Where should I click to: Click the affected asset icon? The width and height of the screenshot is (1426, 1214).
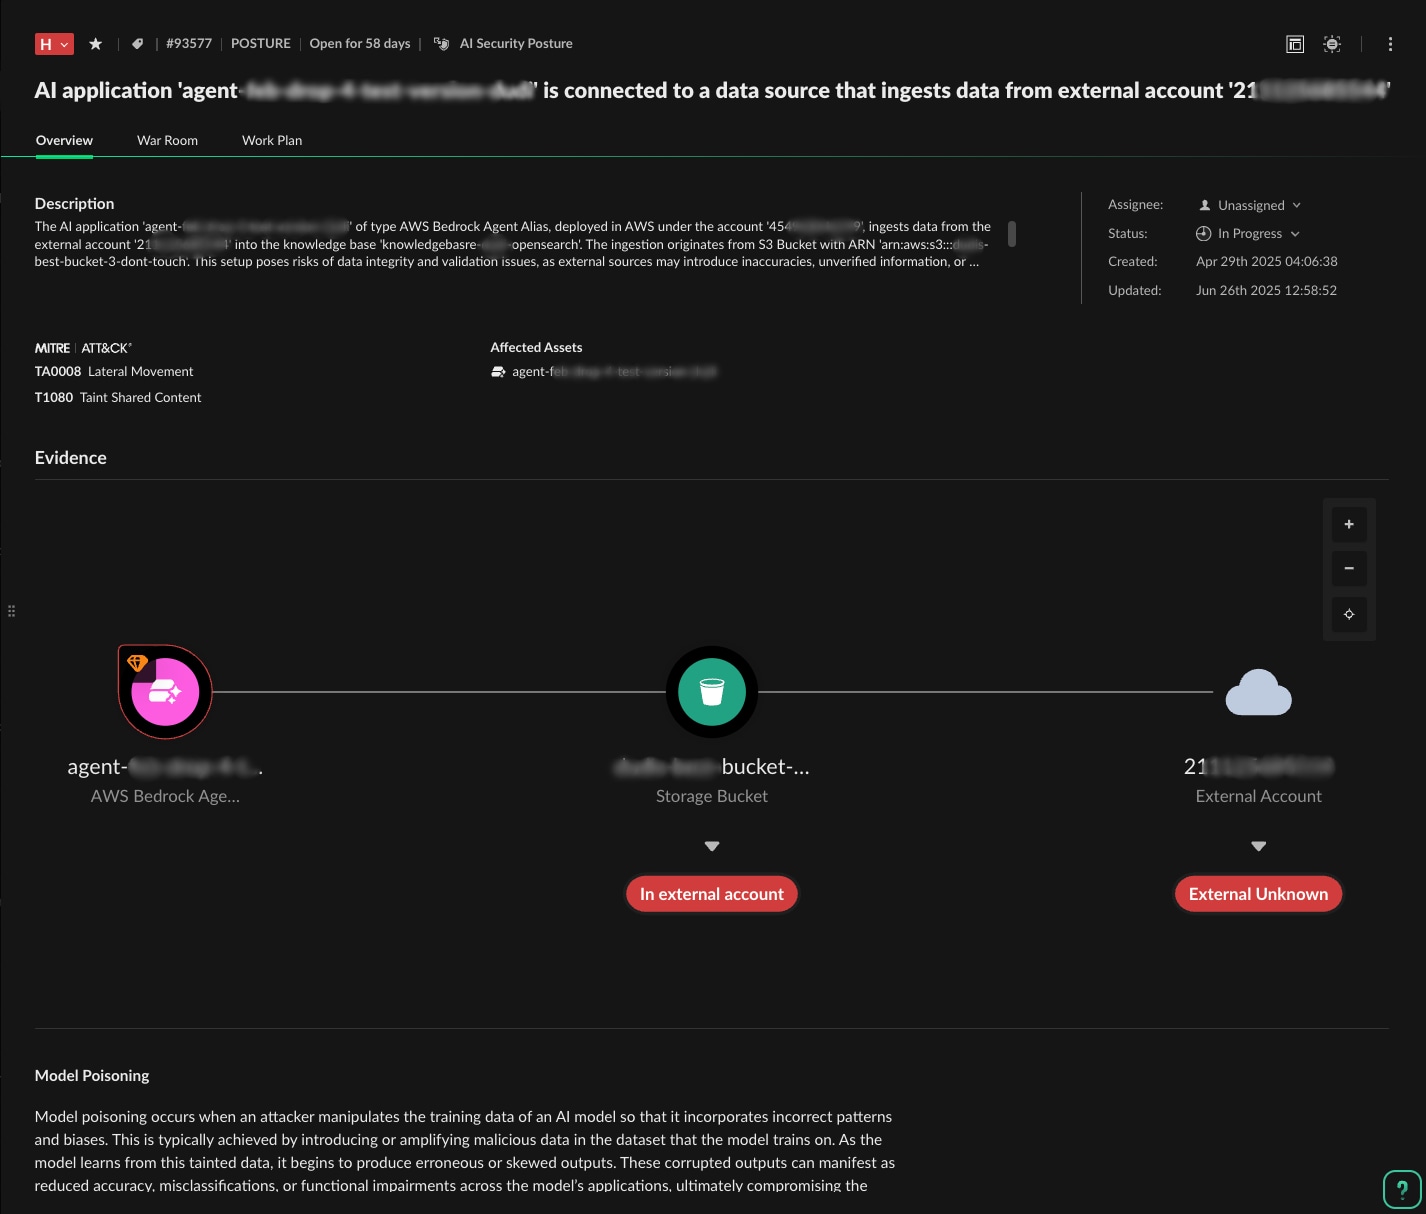498,372
